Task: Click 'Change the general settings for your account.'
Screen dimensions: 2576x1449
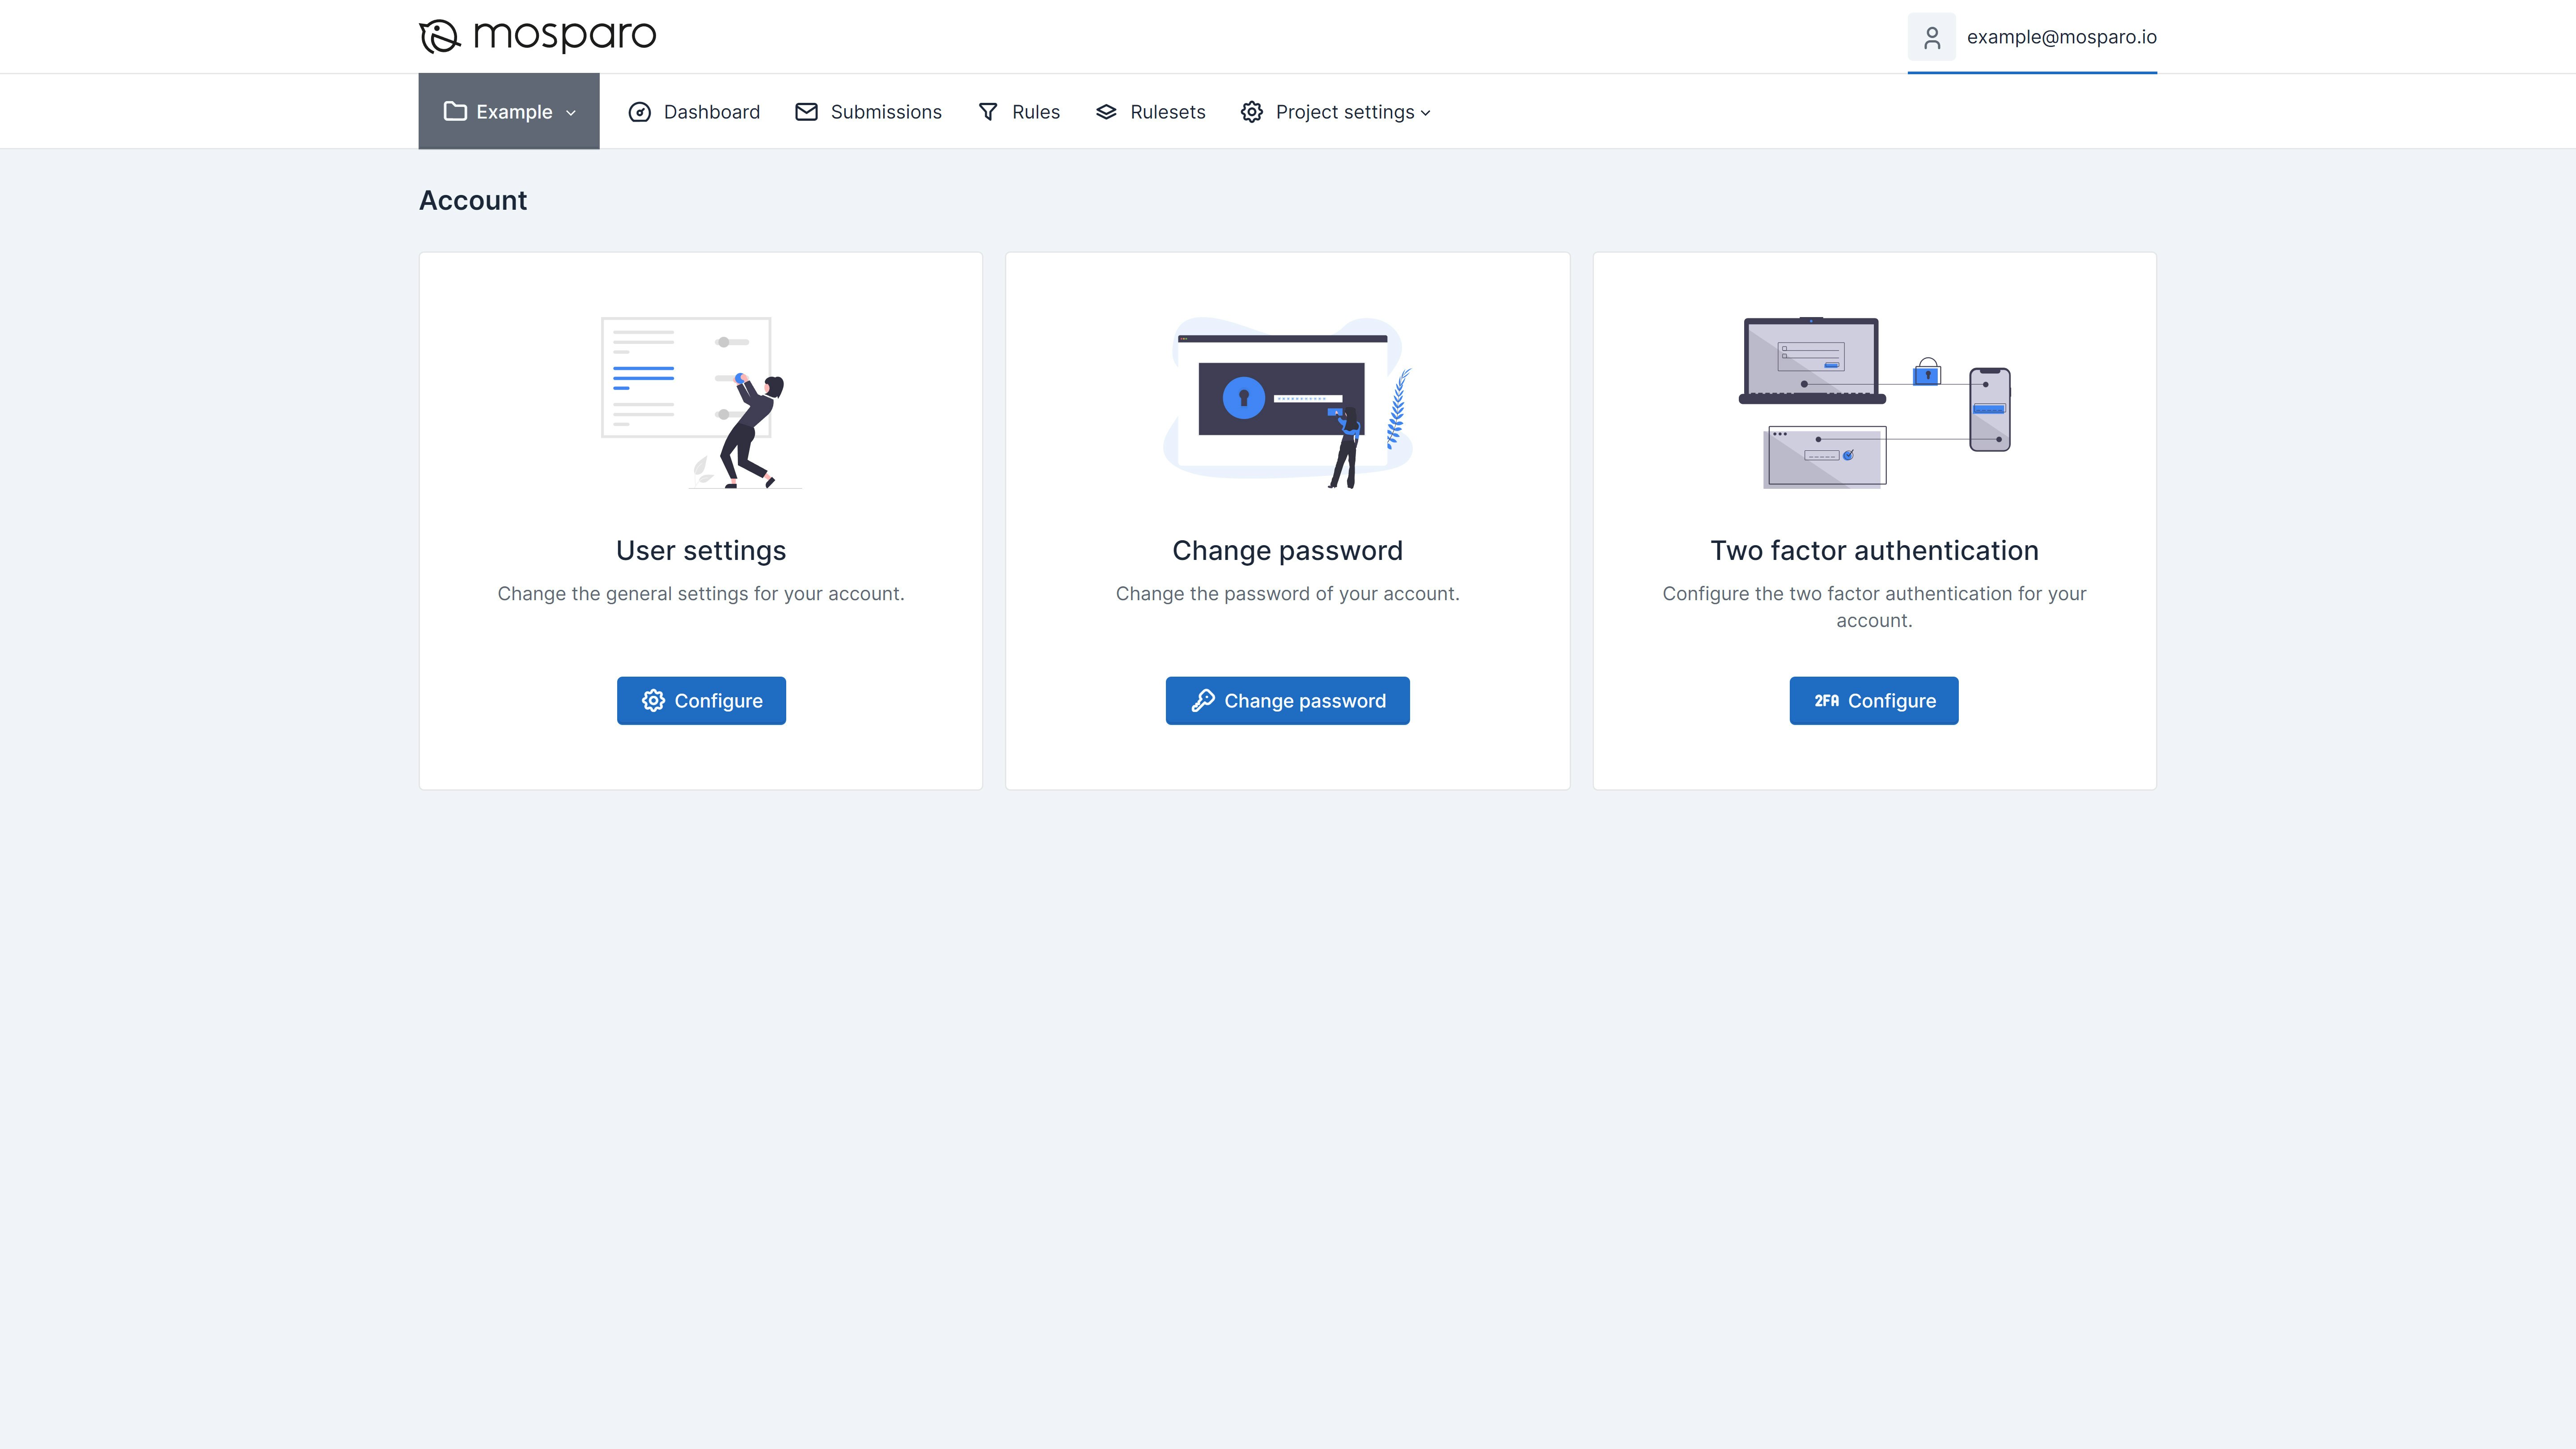Action: pyautogui.click(x=701, y=594)
